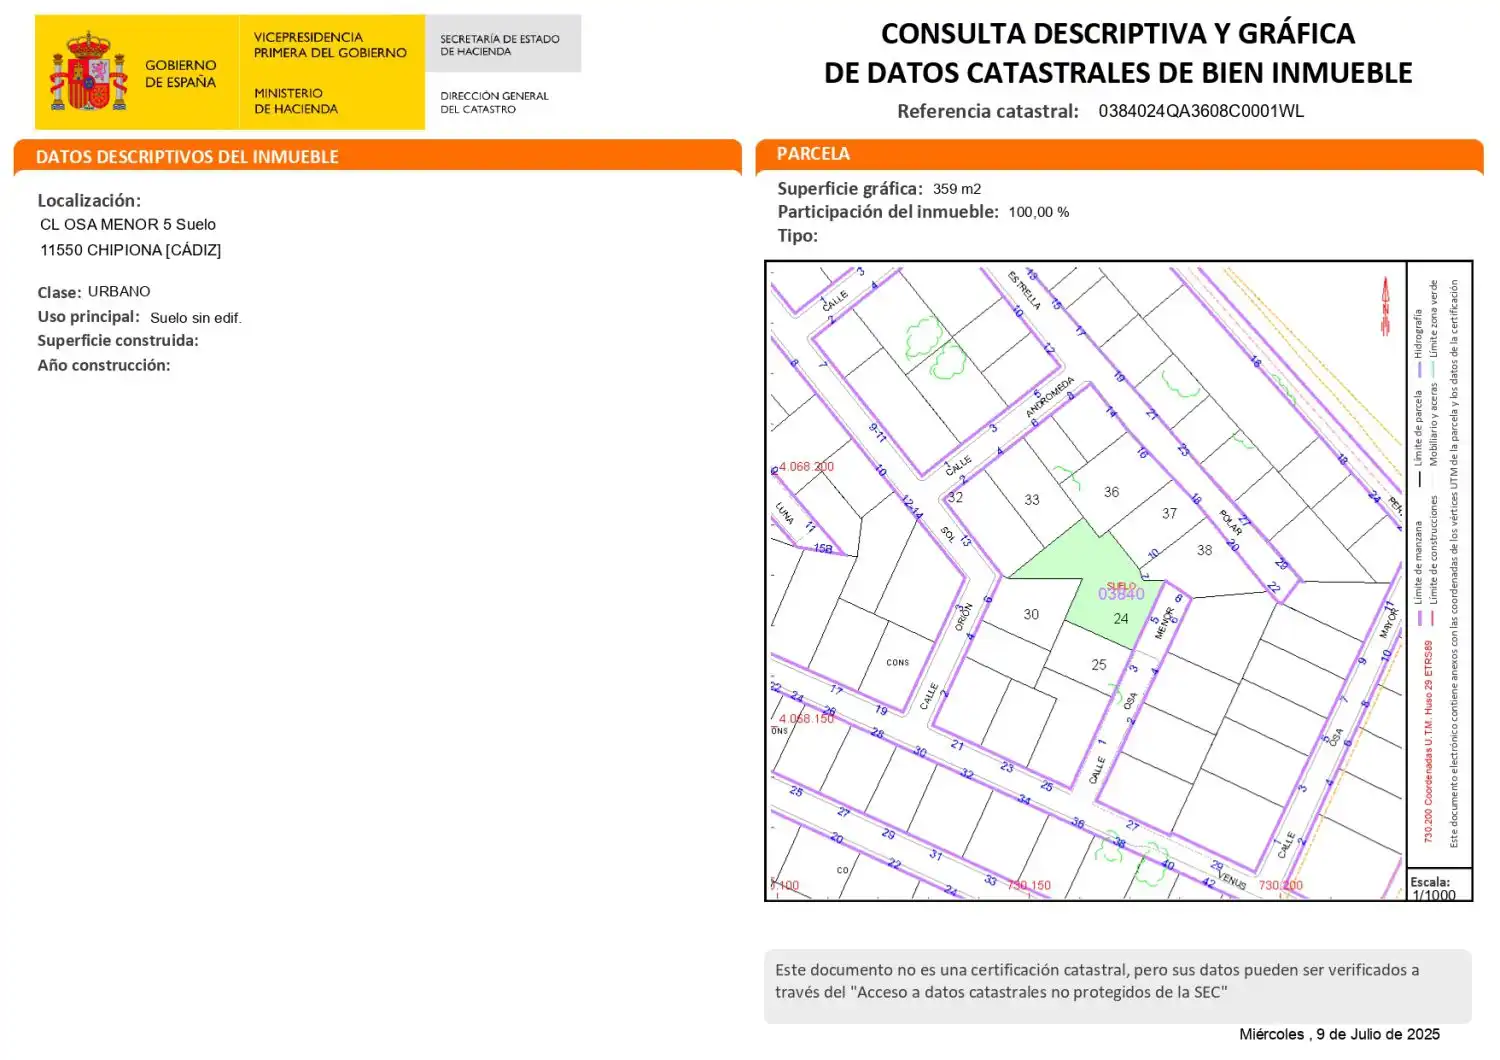Select the value 'URBANO'
The width and height of the screenshot is (1500, 1060).
point(119,292)
